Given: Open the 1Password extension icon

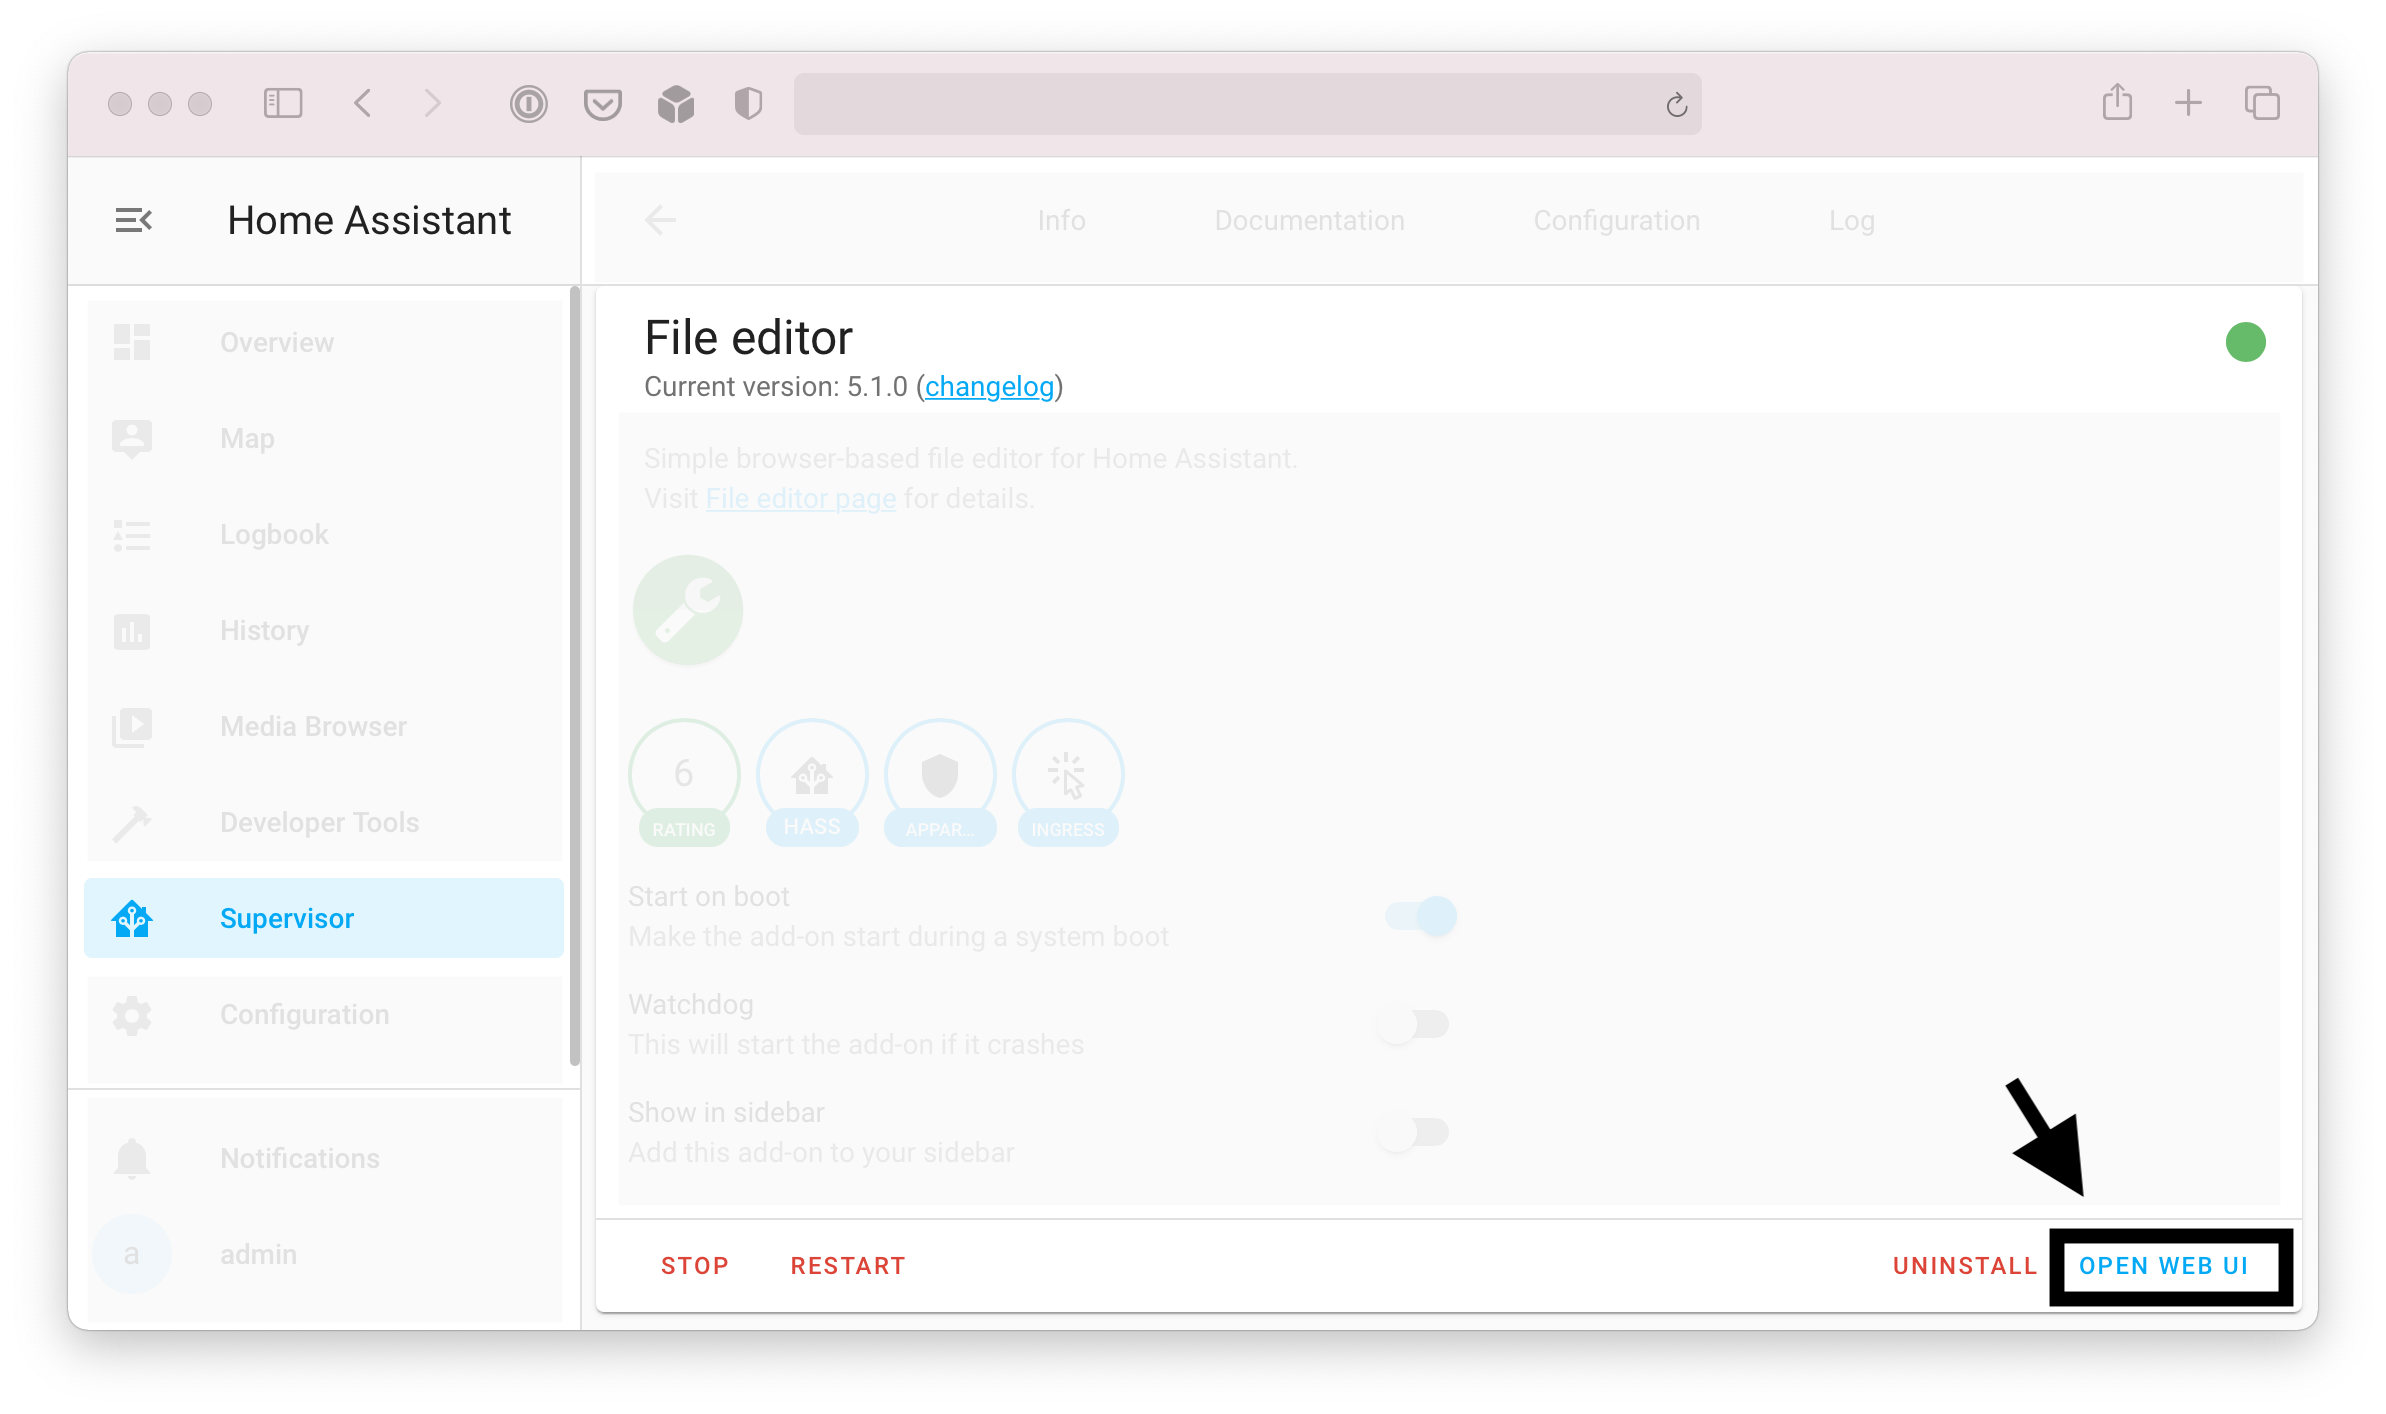Looking at the screenshot, I should 528,104.
